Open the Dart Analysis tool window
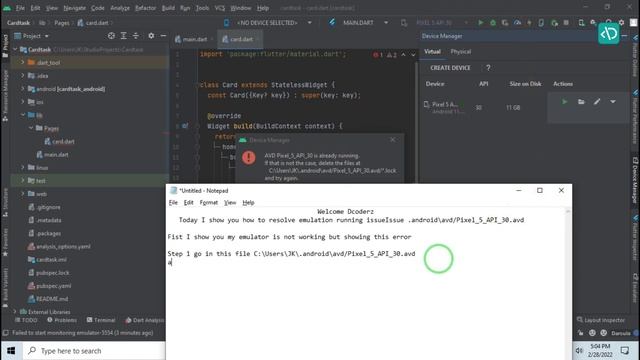 (x=144, y=320)
